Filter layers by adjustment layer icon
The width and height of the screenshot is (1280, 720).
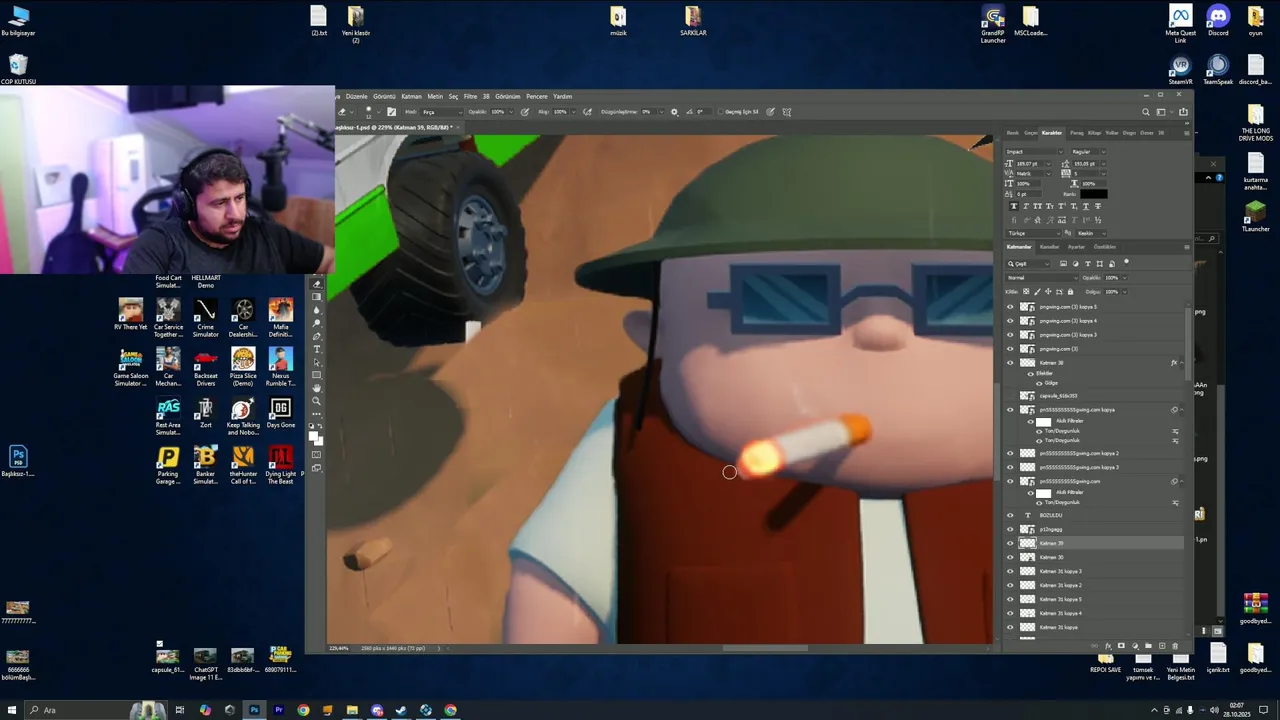(x=1075, y=264)
